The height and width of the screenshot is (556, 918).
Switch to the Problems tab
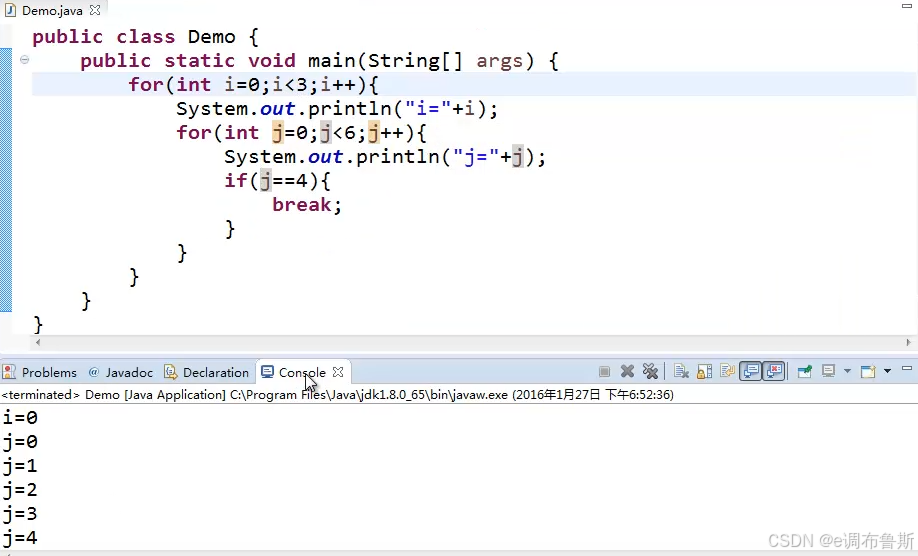40,372
